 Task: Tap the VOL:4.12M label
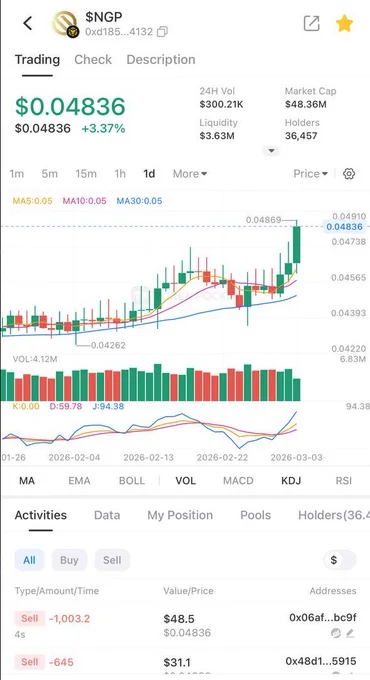[x=35, y=359]
